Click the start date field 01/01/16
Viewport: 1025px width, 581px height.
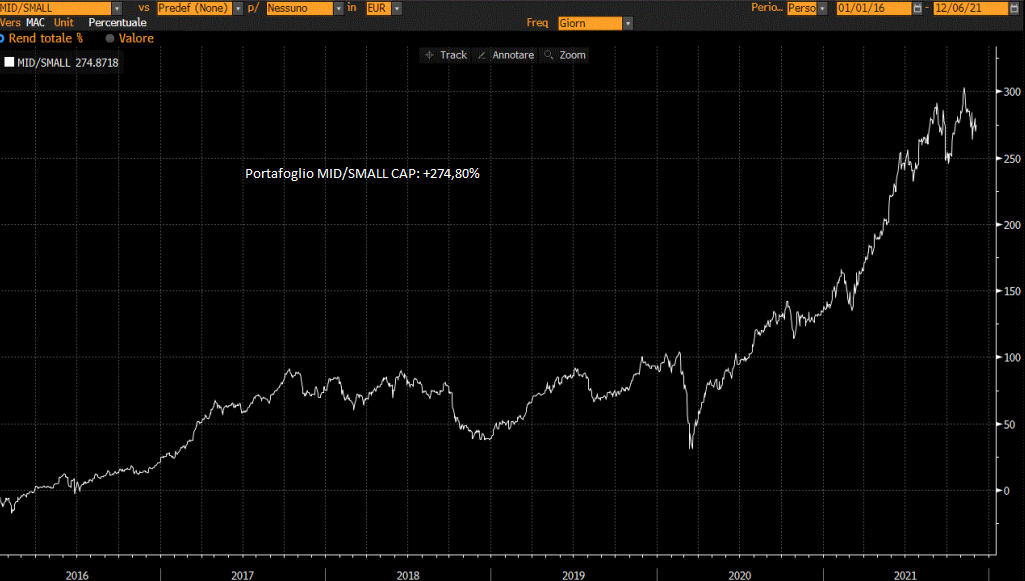point(871,8)
